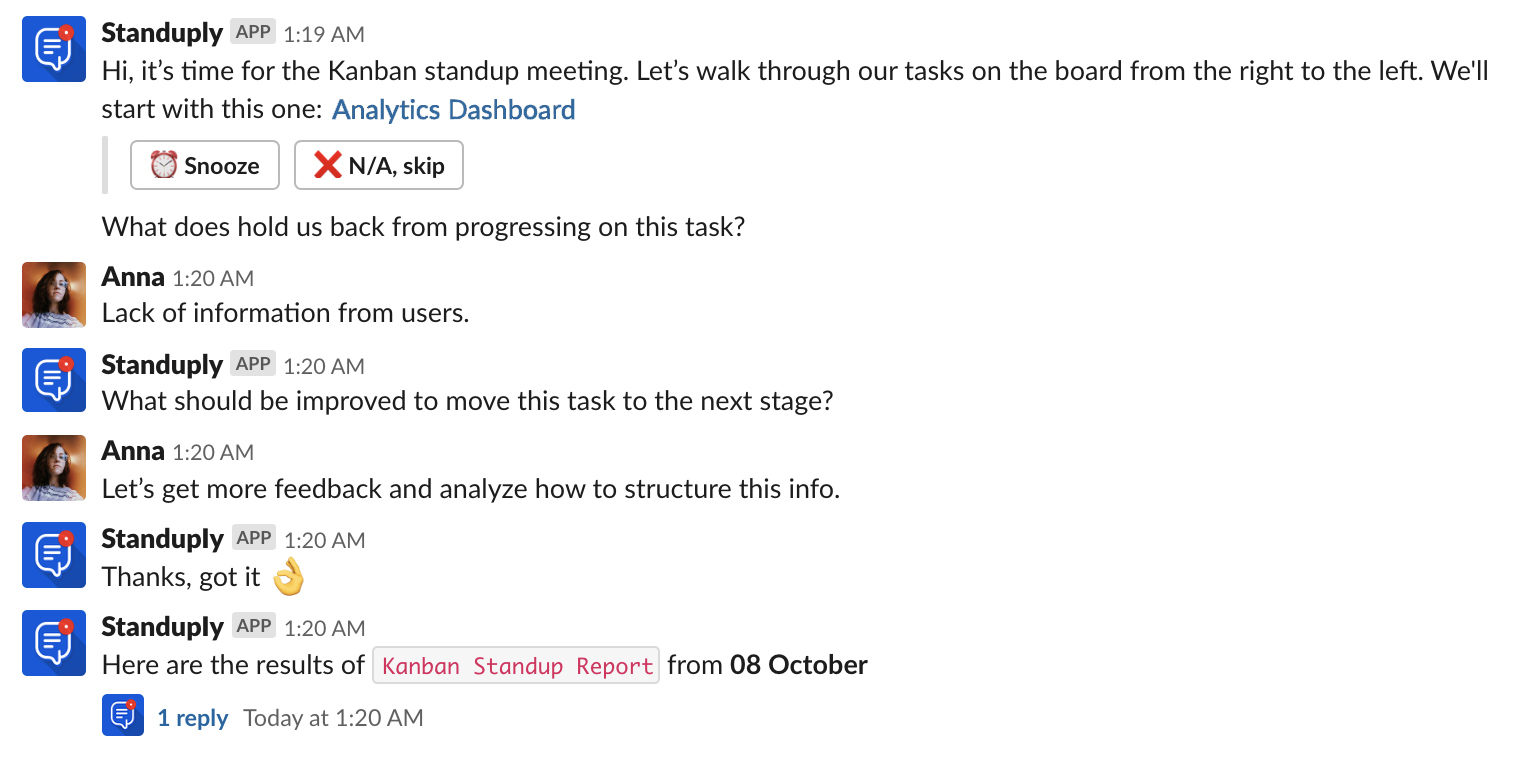Click the APP badge on the 1:19 AM message
The height and width of the screenshot is (764, 1514).
pyautogui.click(x=253, y=32)
